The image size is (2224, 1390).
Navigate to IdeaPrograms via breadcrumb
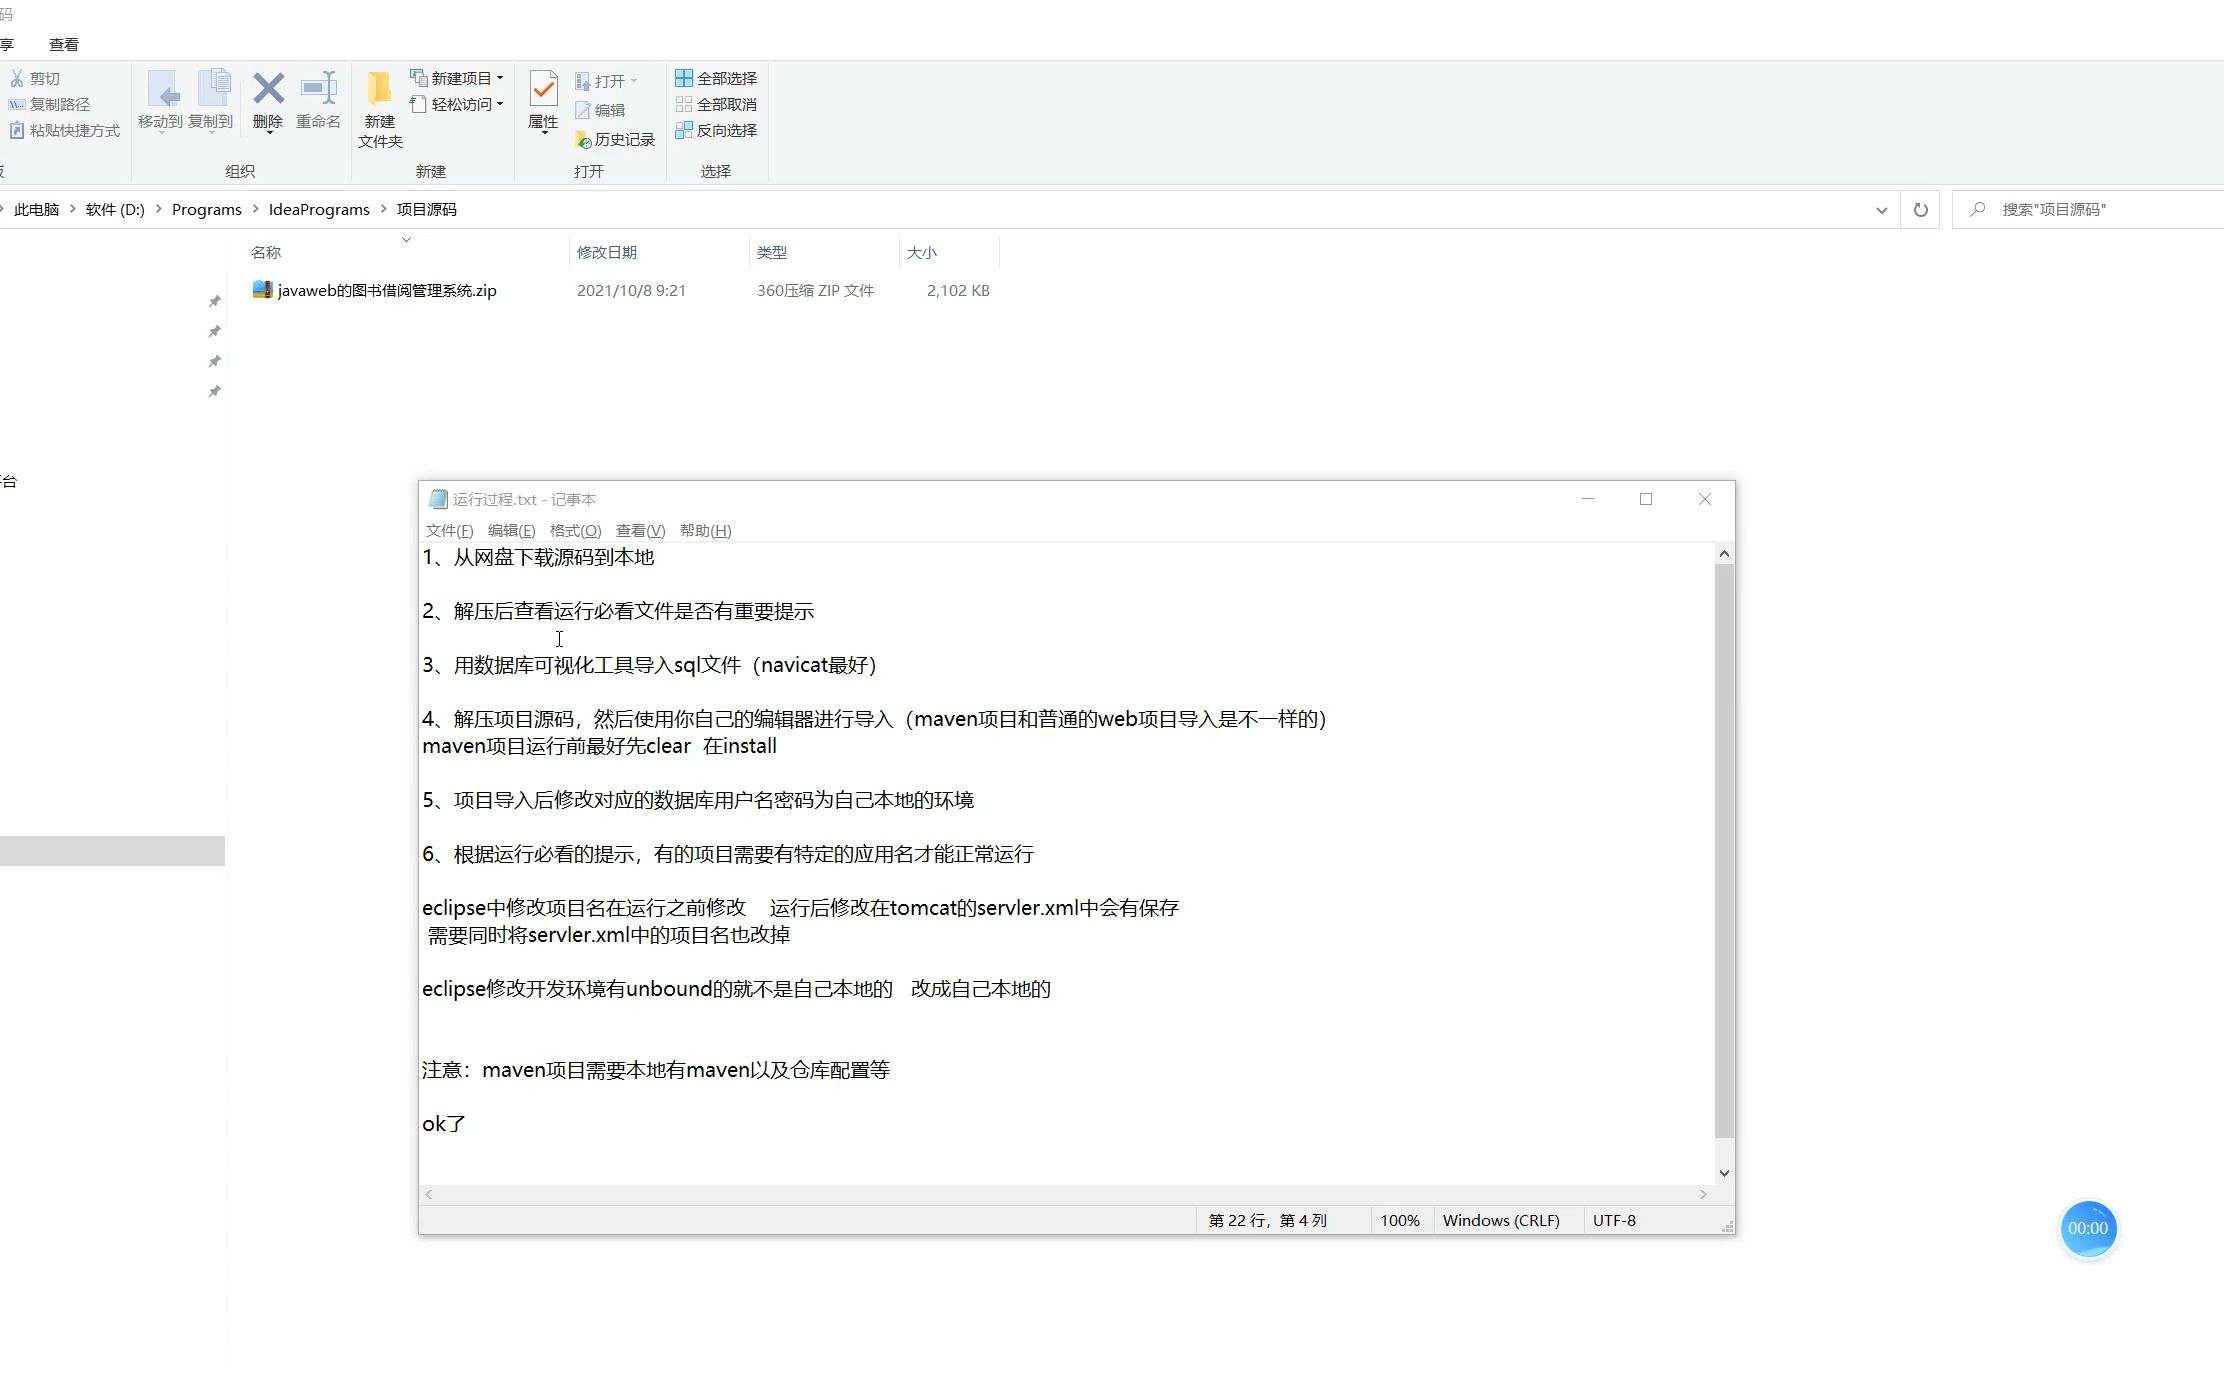(319, 209)
